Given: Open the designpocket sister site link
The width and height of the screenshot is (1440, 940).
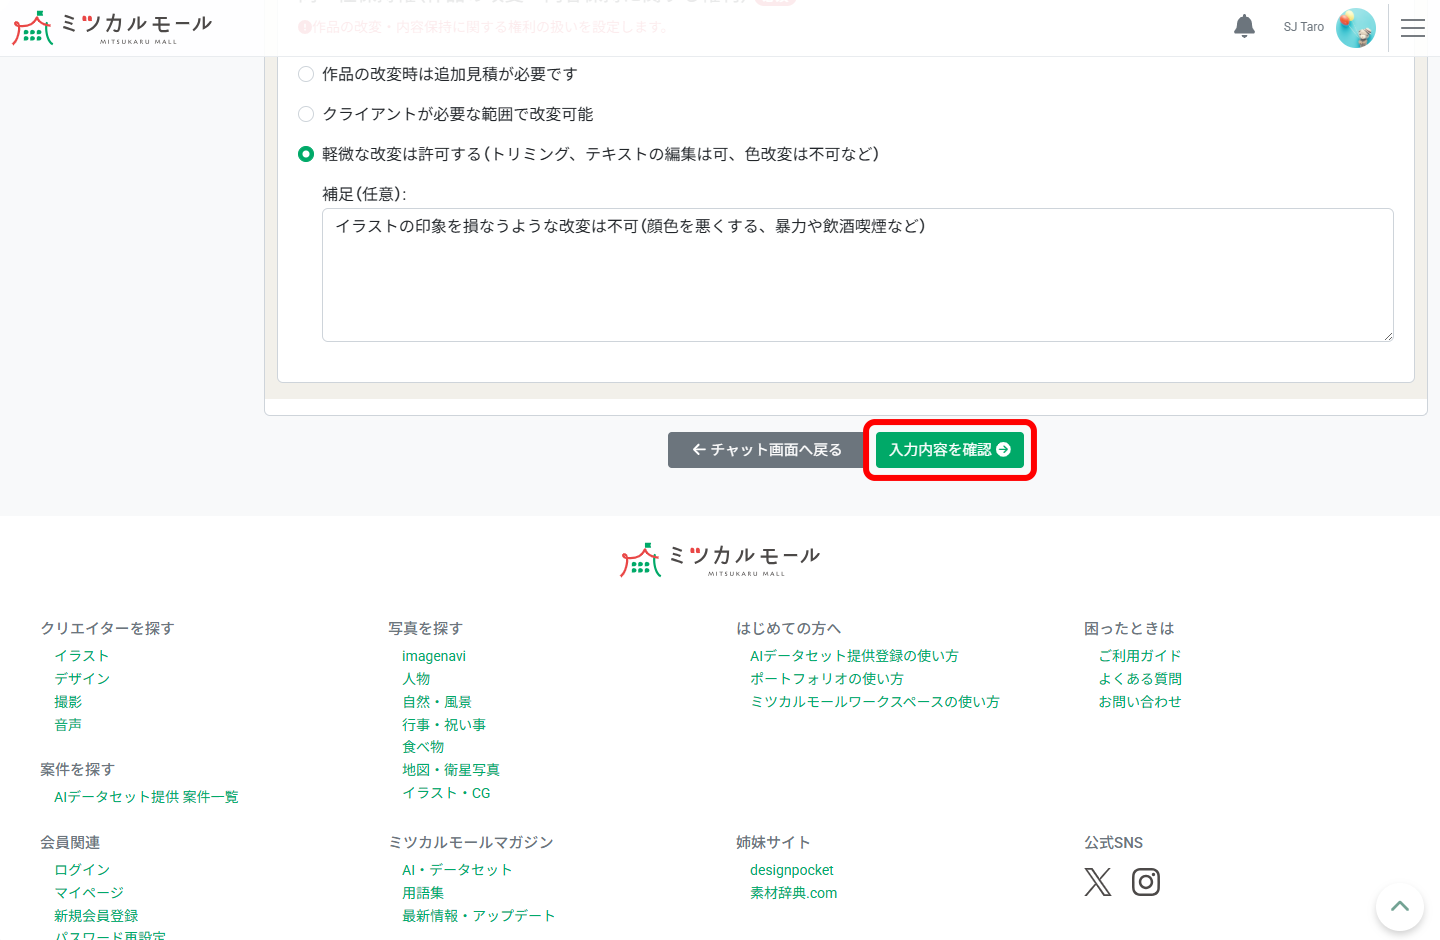Looking at the screenshot, I should 791,870.
